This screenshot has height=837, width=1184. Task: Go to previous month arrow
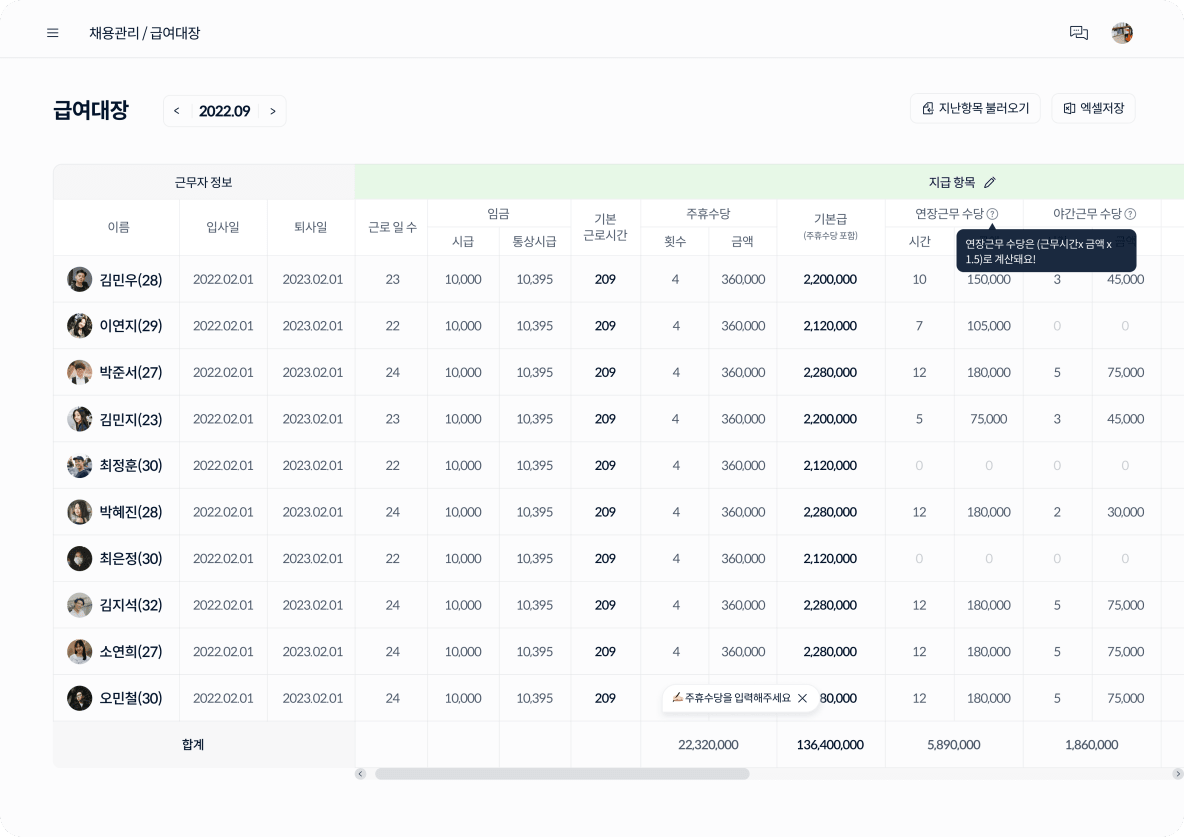click(x=177, y=111)
